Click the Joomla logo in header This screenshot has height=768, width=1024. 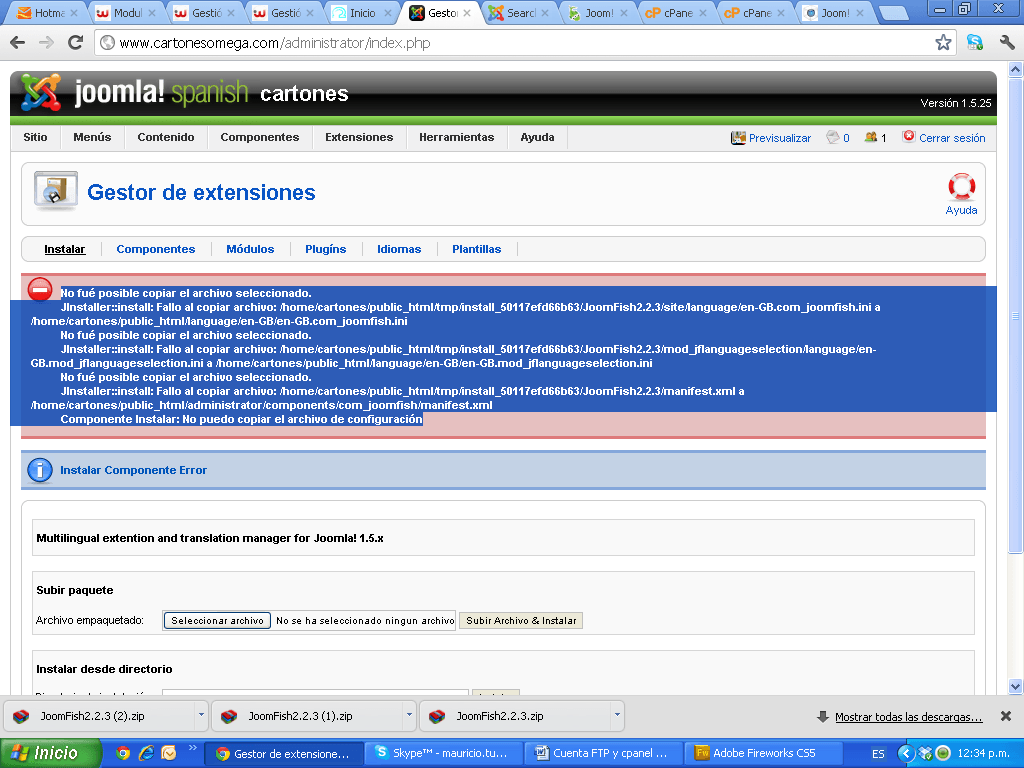(40, 92)
